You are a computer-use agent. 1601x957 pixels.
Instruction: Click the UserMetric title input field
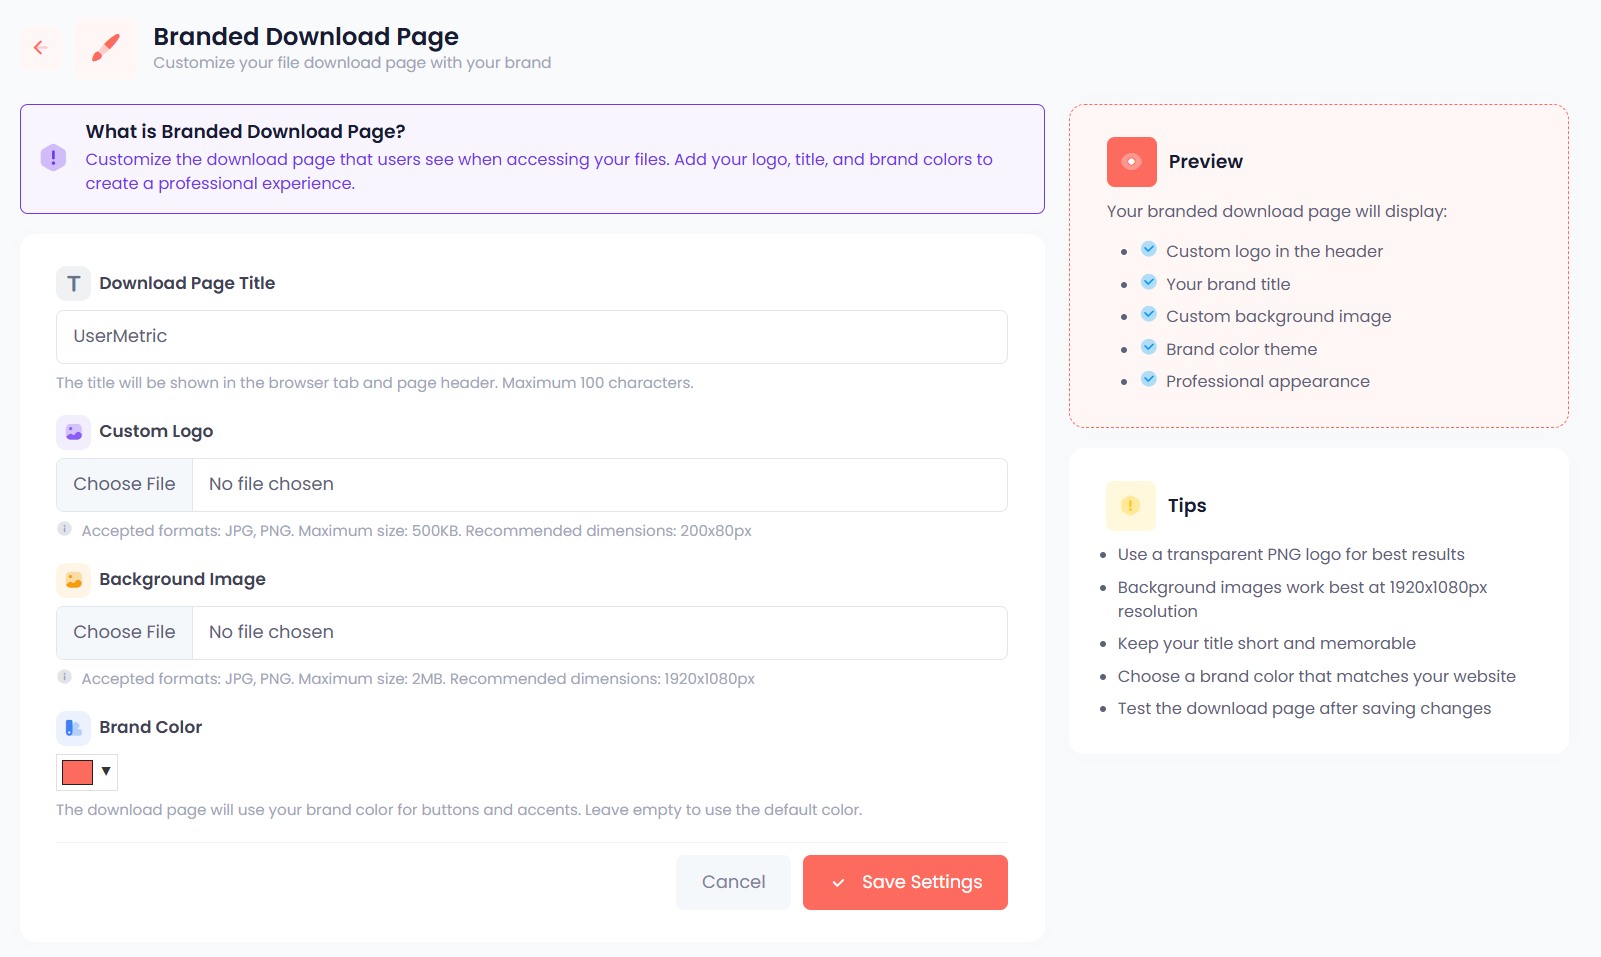pyautogui.click(x=531, y=337)
